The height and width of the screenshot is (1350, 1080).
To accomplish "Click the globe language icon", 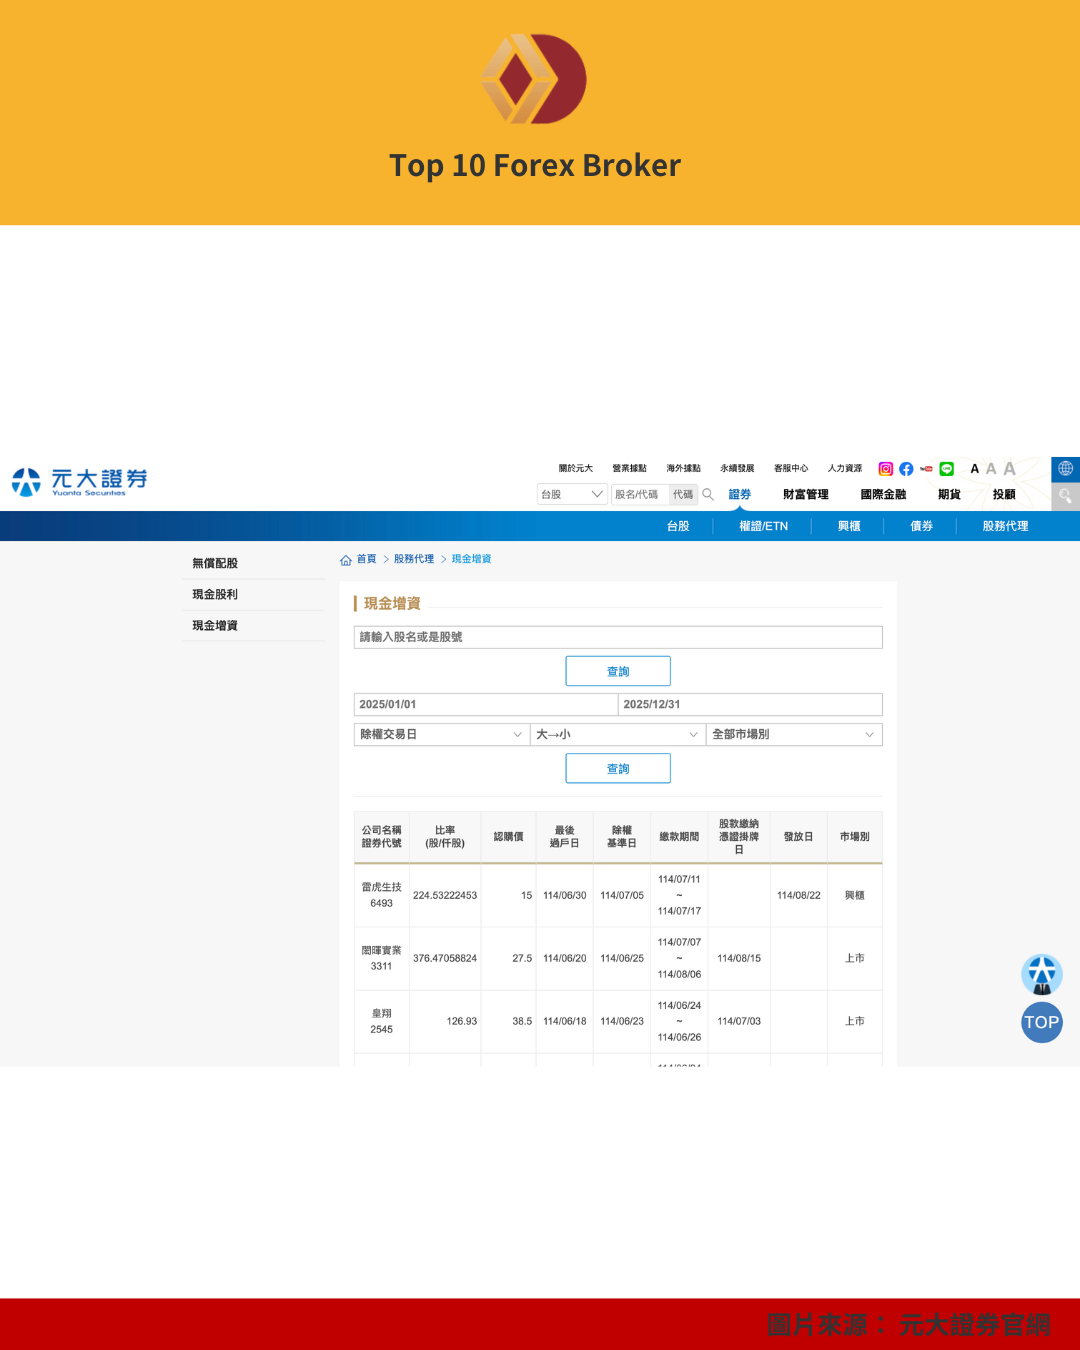I will (x=1065, y=469).
